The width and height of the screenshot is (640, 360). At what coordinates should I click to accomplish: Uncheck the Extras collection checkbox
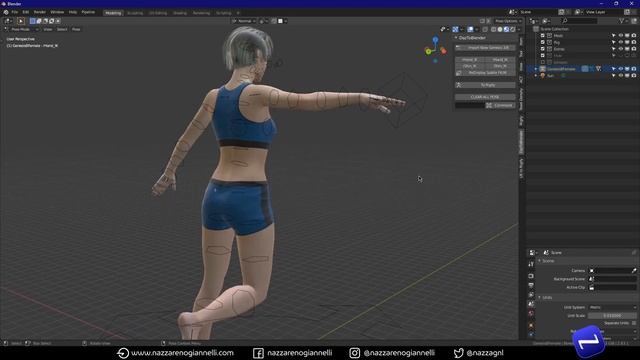click(543, 49)
